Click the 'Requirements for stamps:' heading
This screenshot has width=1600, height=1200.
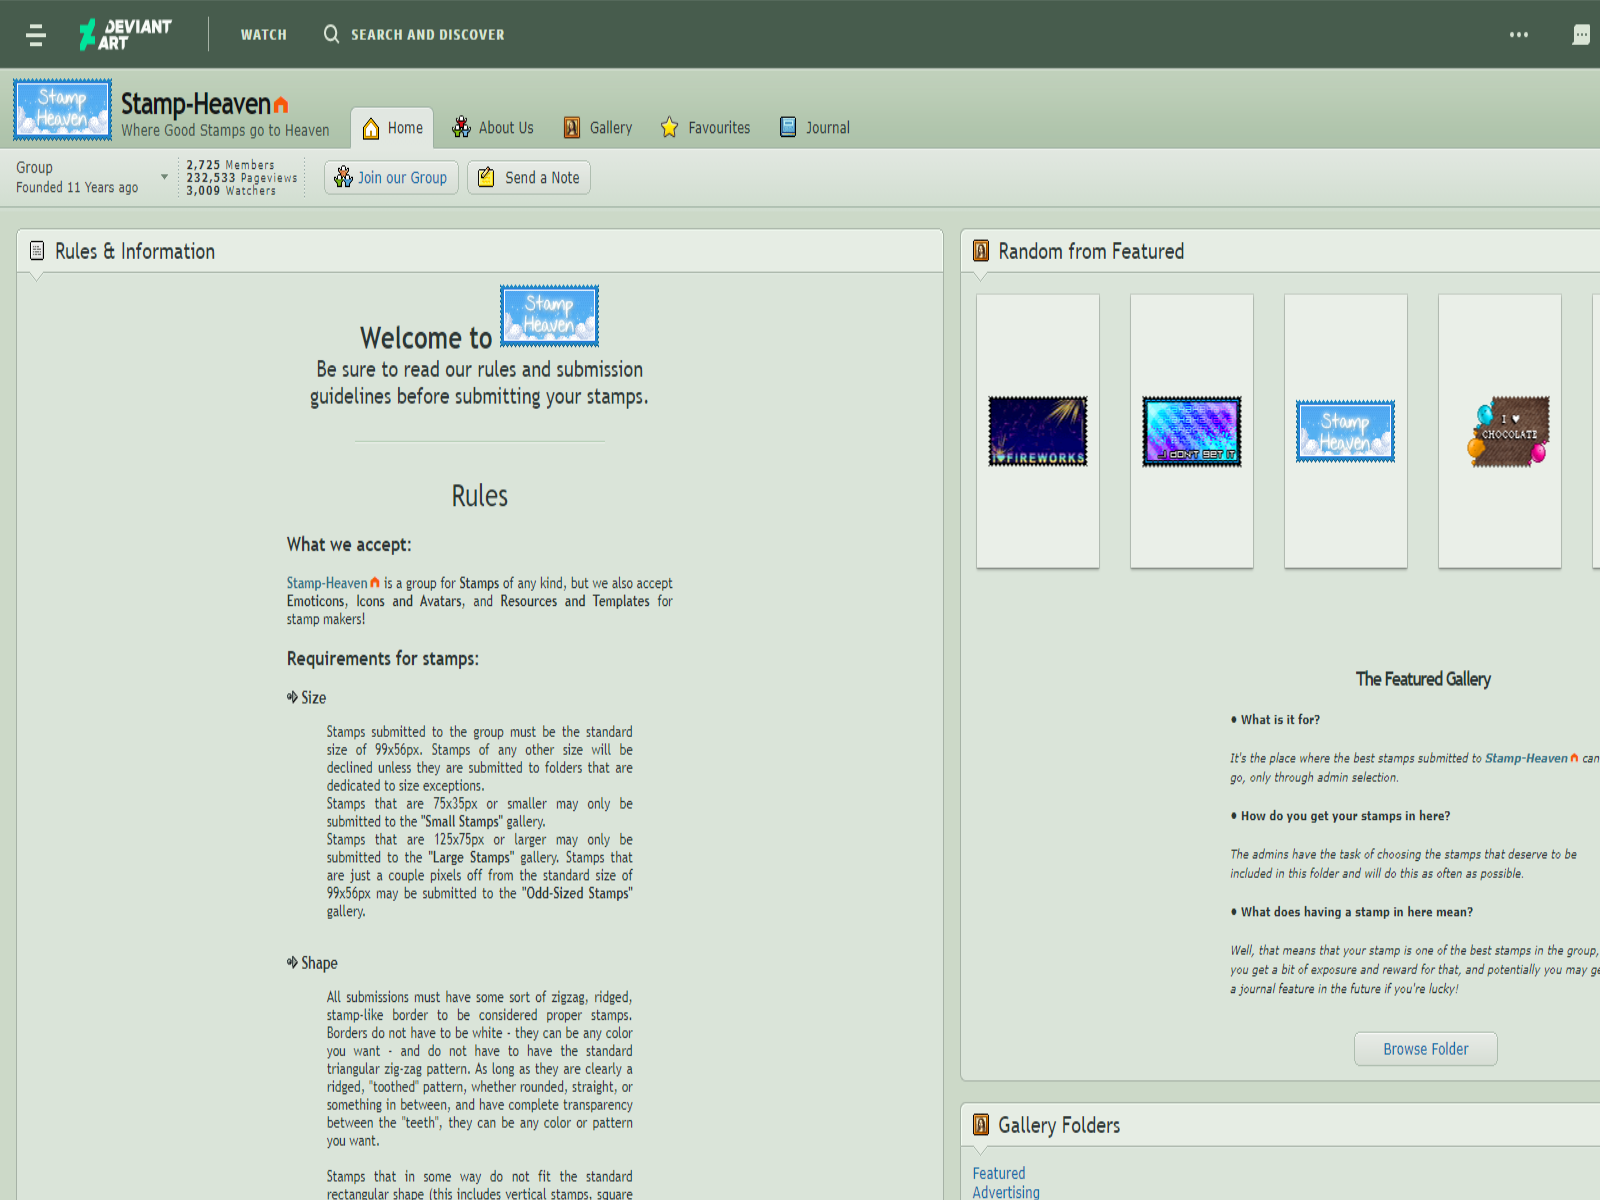coord(383,658)
